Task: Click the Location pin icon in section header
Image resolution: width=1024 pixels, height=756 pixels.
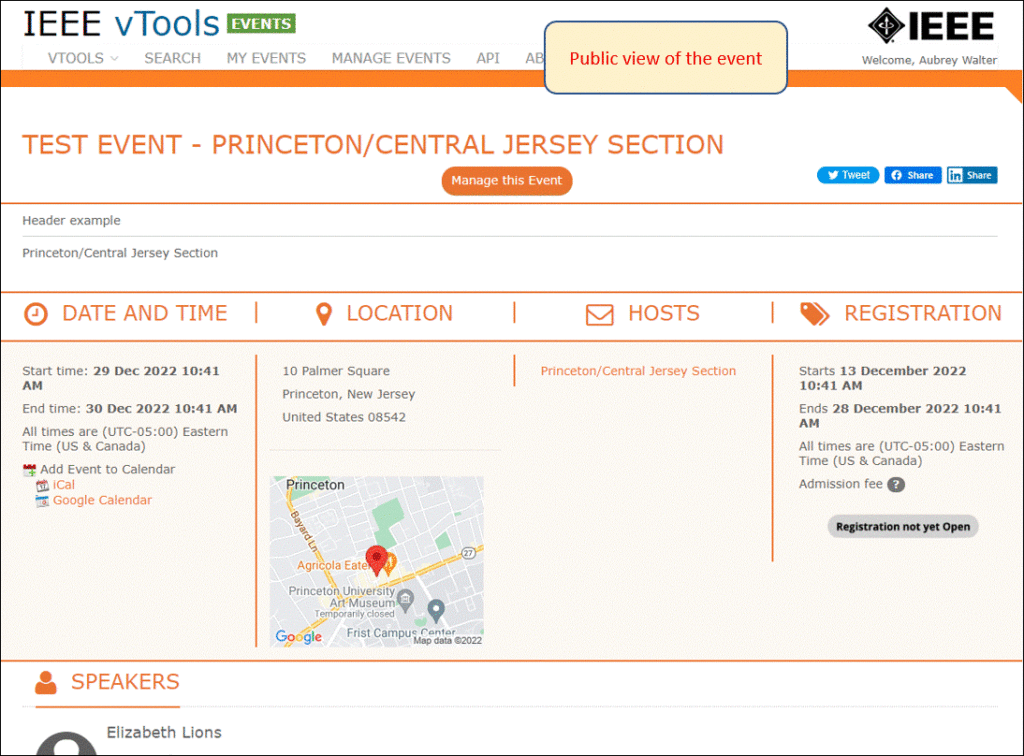Action: [x=324, y=314]
